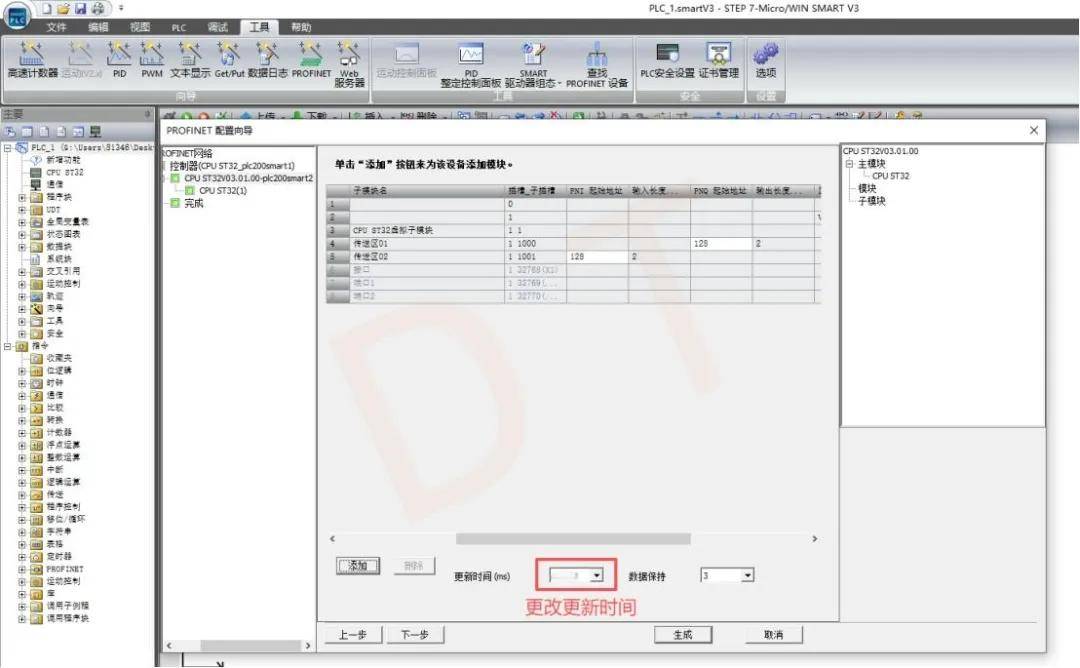Viewport: 1080px width, 668px height.
Task: Open the 更新时间 (ms) dropdown
Action: pos(596,575)
